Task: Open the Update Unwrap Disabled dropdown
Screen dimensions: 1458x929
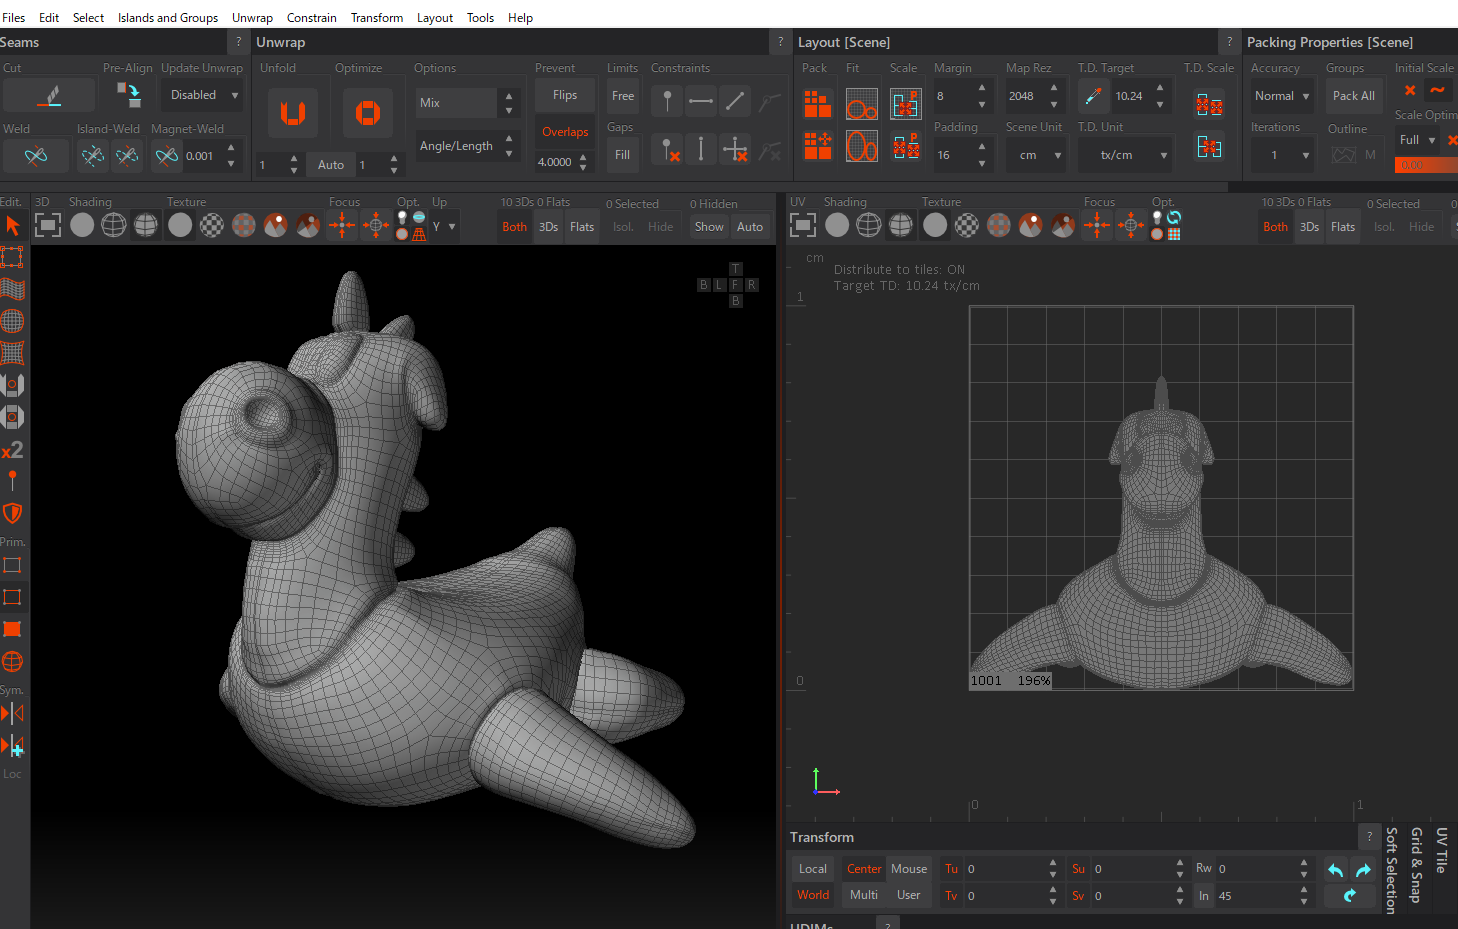Action: [203, 95]
